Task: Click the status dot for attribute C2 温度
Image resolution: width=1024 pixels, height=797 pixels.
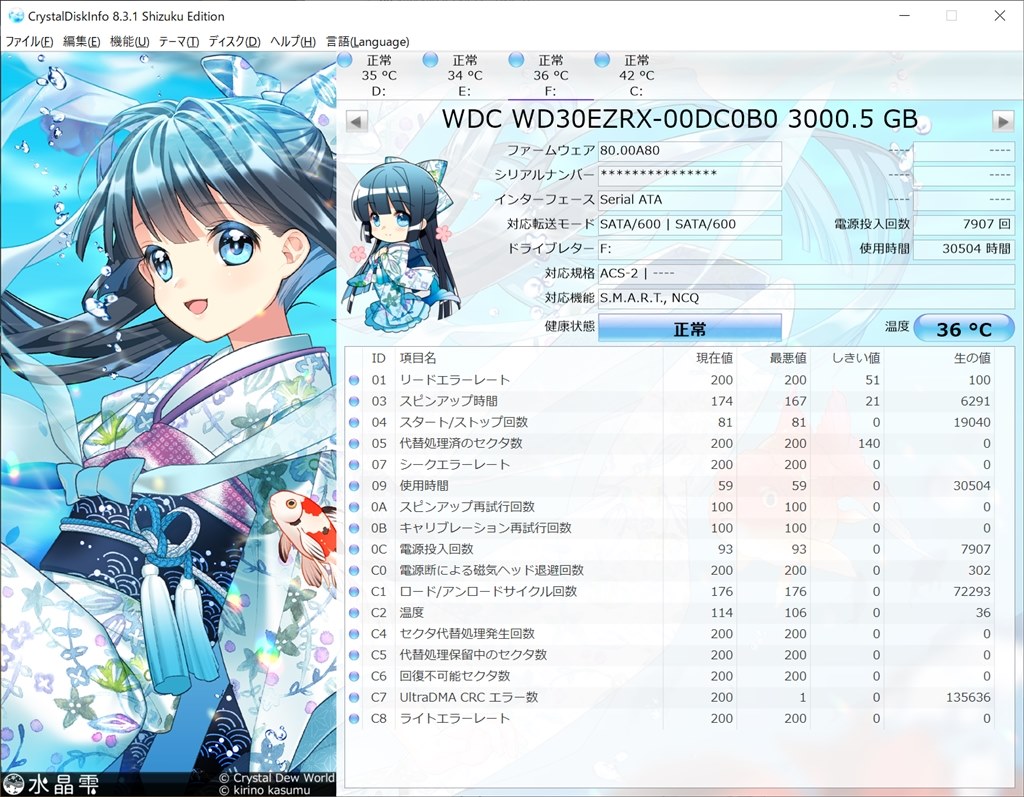Action: [x=354, y=613]
